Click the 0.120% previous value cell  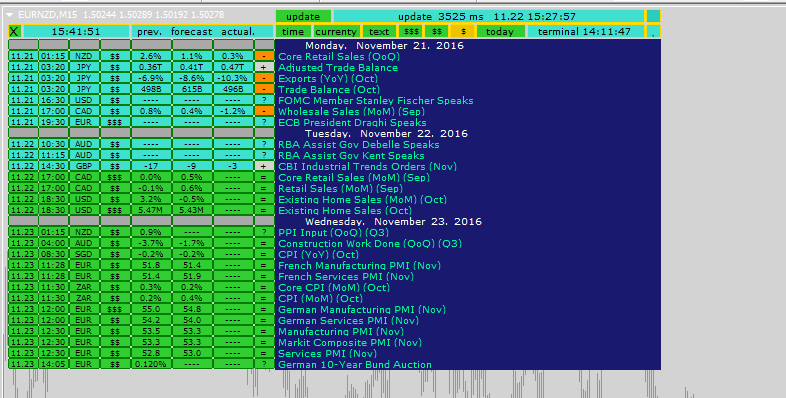(x=151, y=364)
